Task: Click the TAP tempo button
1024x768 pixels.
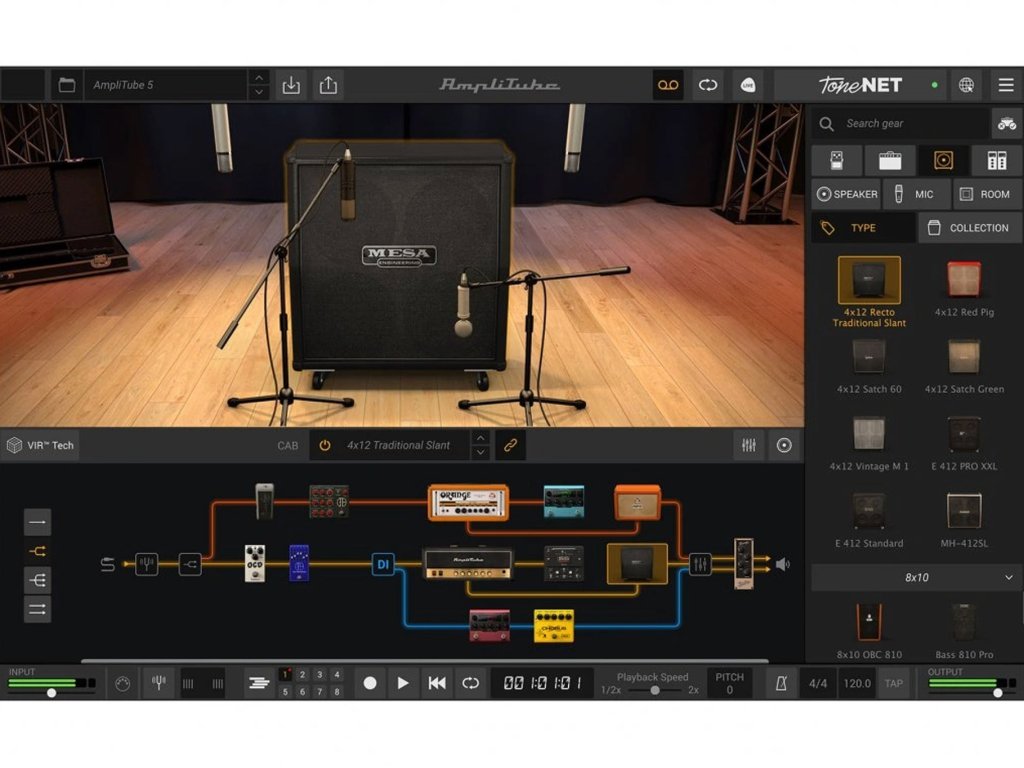Action: (893, 683)
